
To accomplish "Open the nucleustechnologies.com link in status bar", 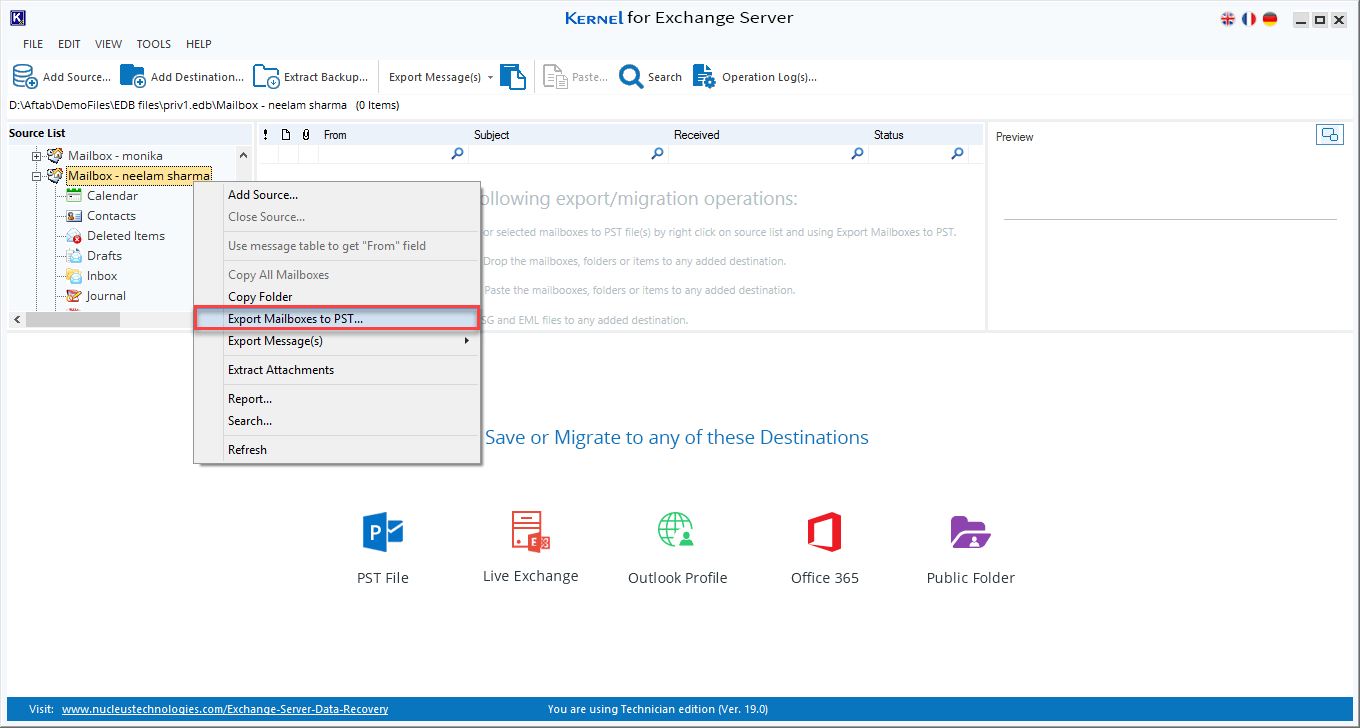I will tap(225, 709).
